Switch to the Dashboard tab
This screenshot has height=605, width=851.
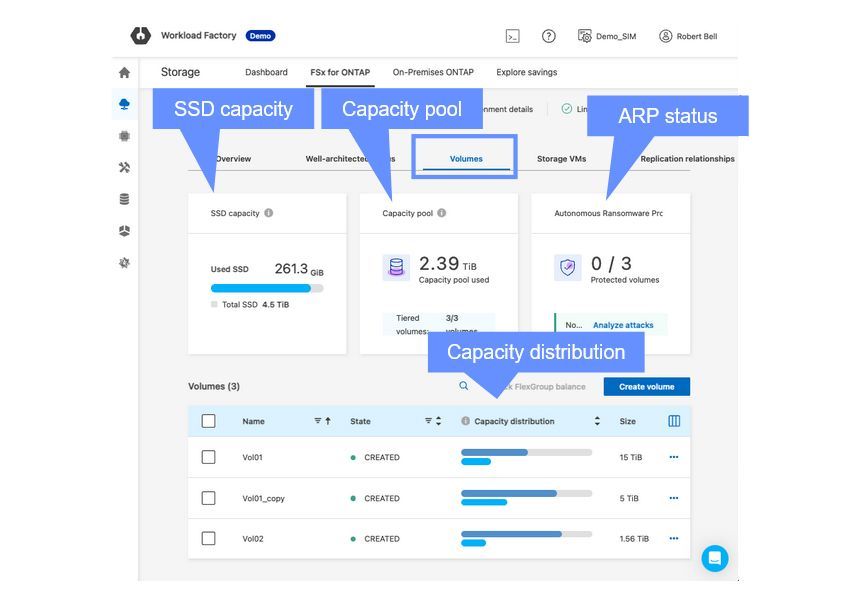266,72
